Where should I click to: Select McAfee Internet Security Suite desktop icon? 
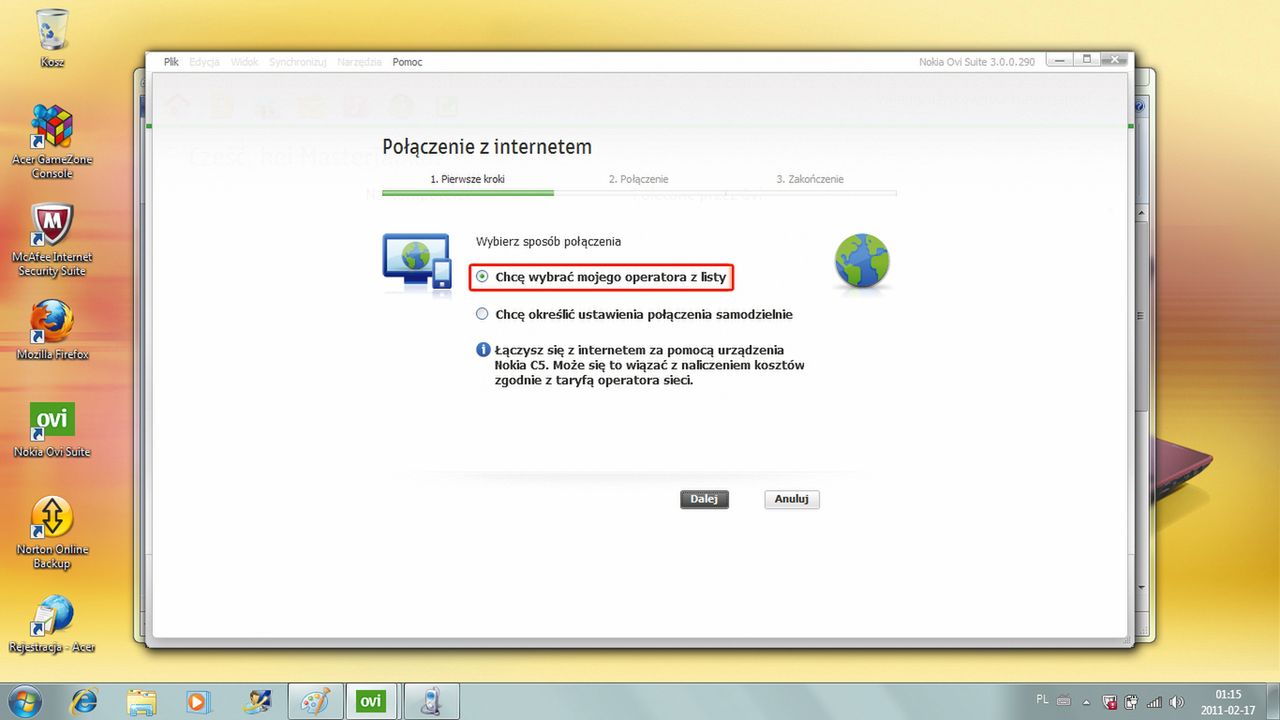click(x=52, y=240)
